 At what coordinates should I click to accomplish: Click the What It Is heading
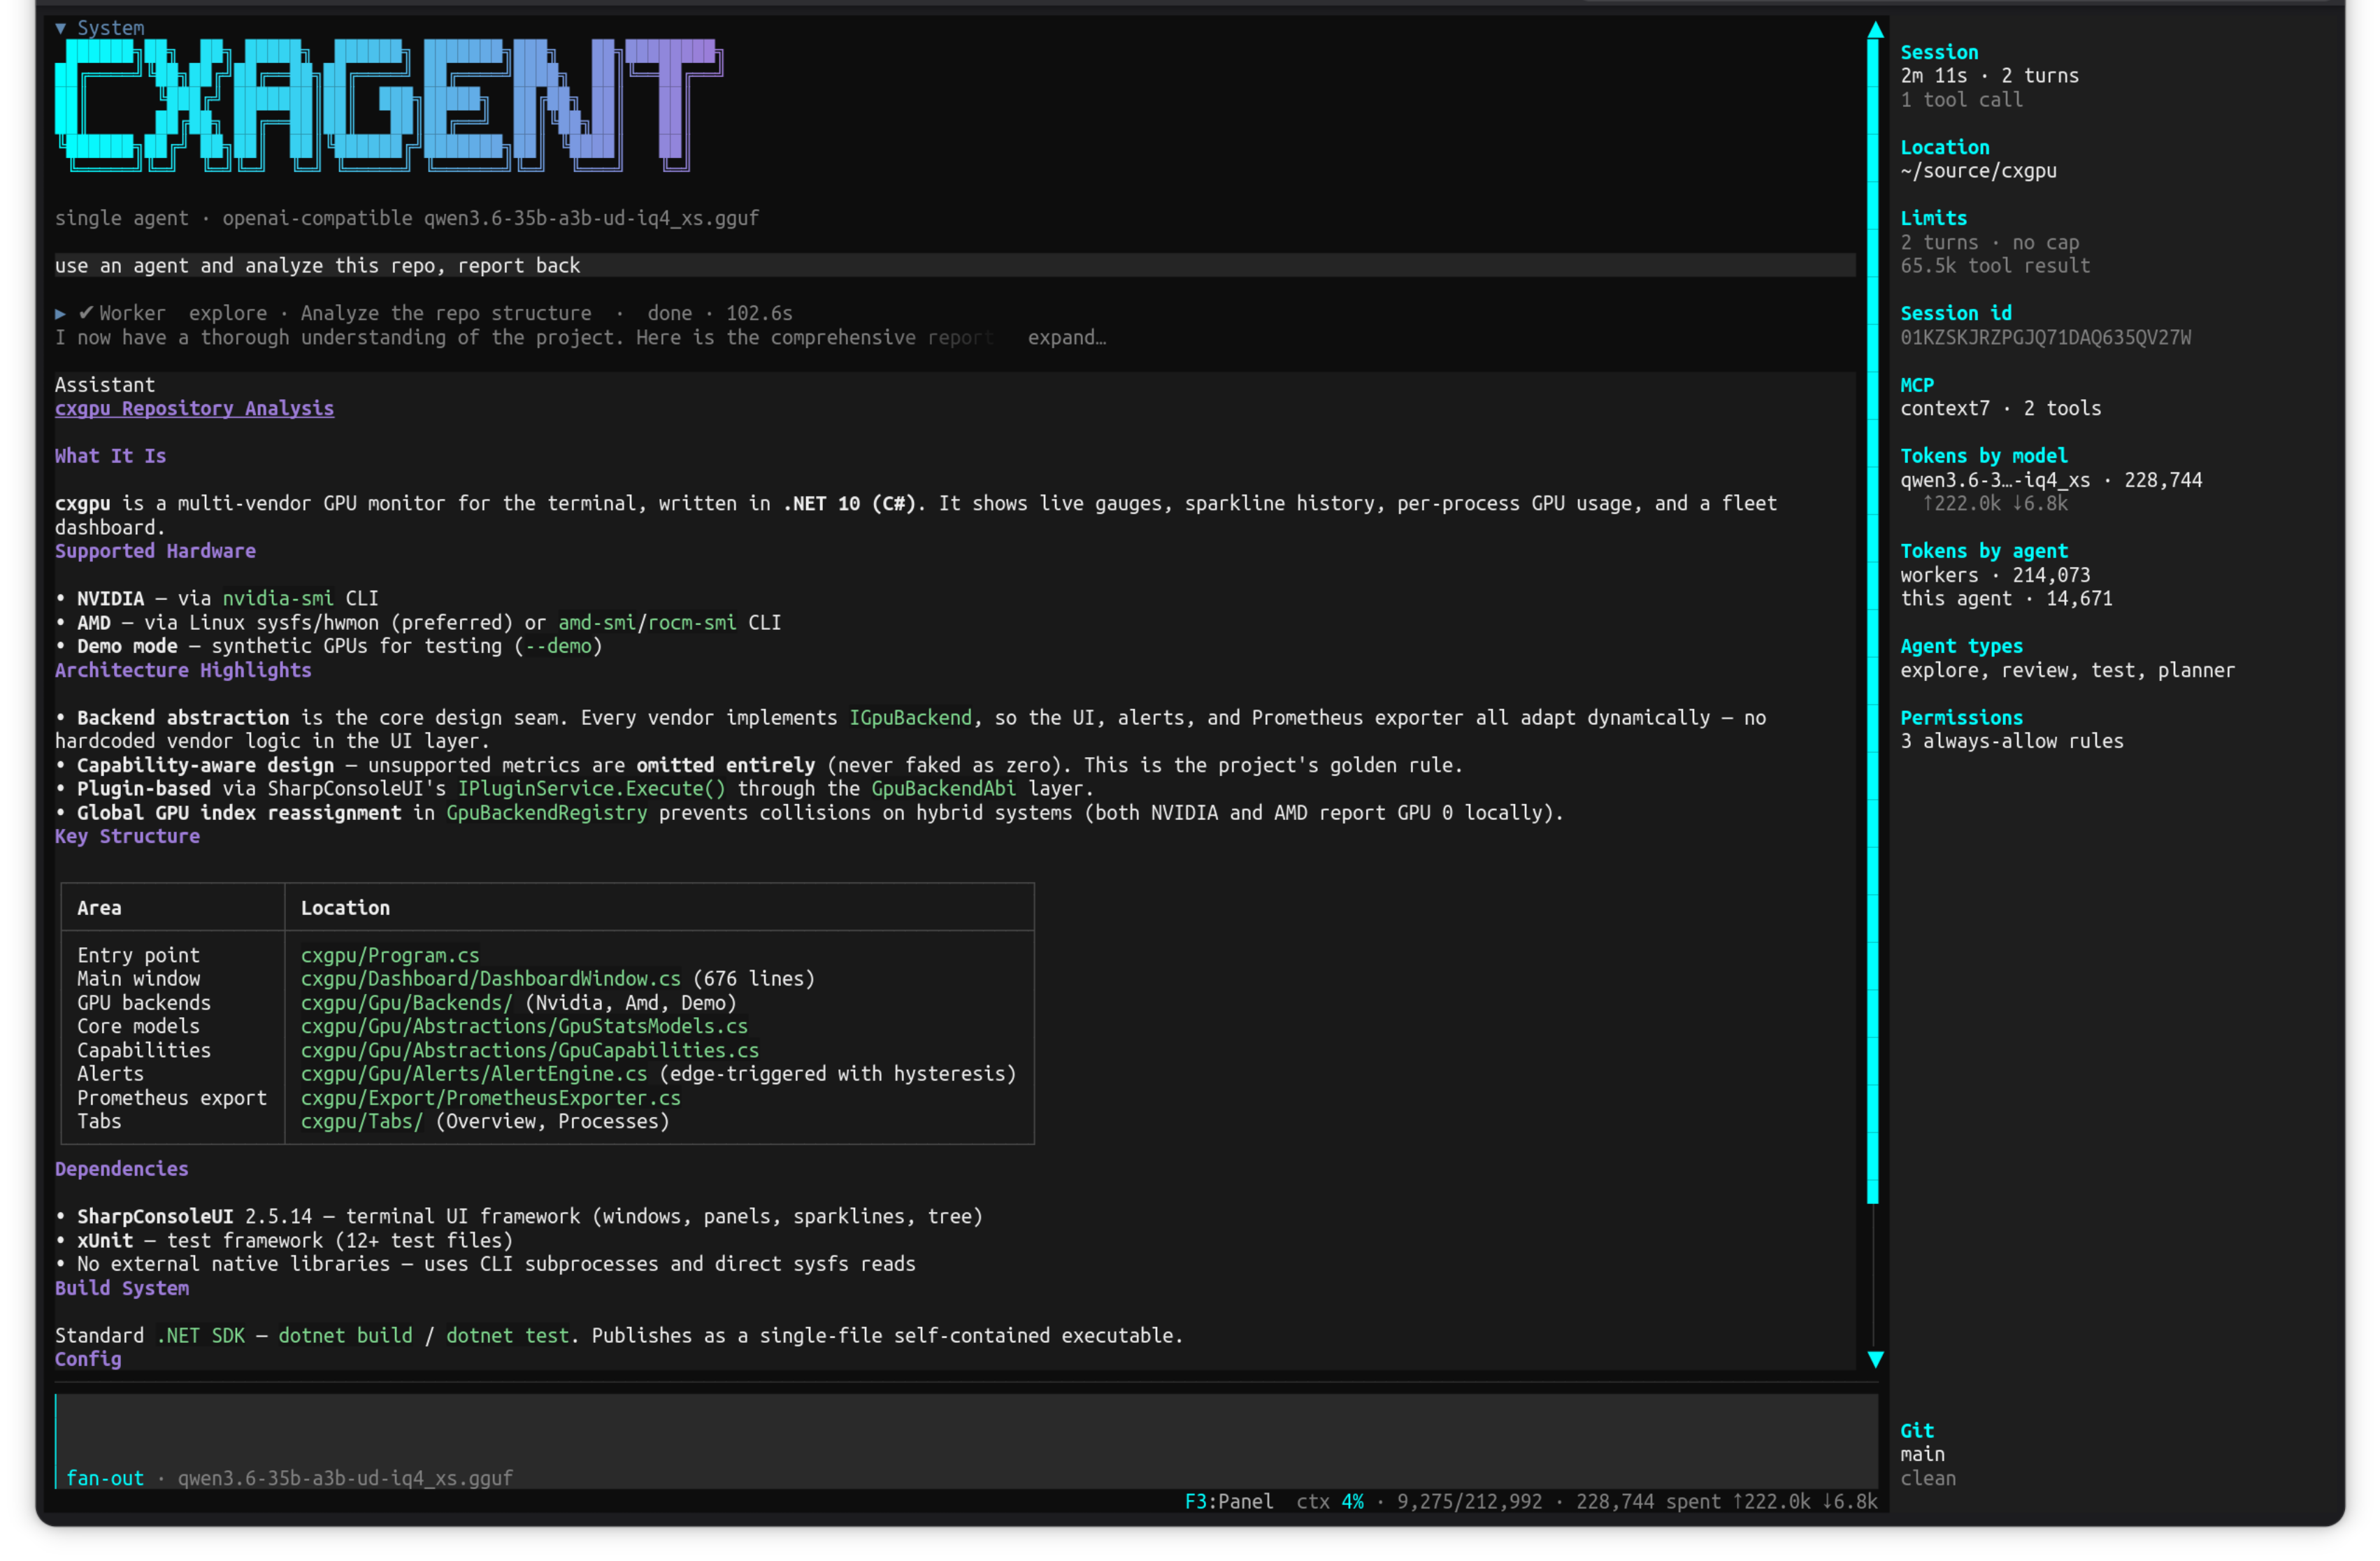(x=110, y=456)
